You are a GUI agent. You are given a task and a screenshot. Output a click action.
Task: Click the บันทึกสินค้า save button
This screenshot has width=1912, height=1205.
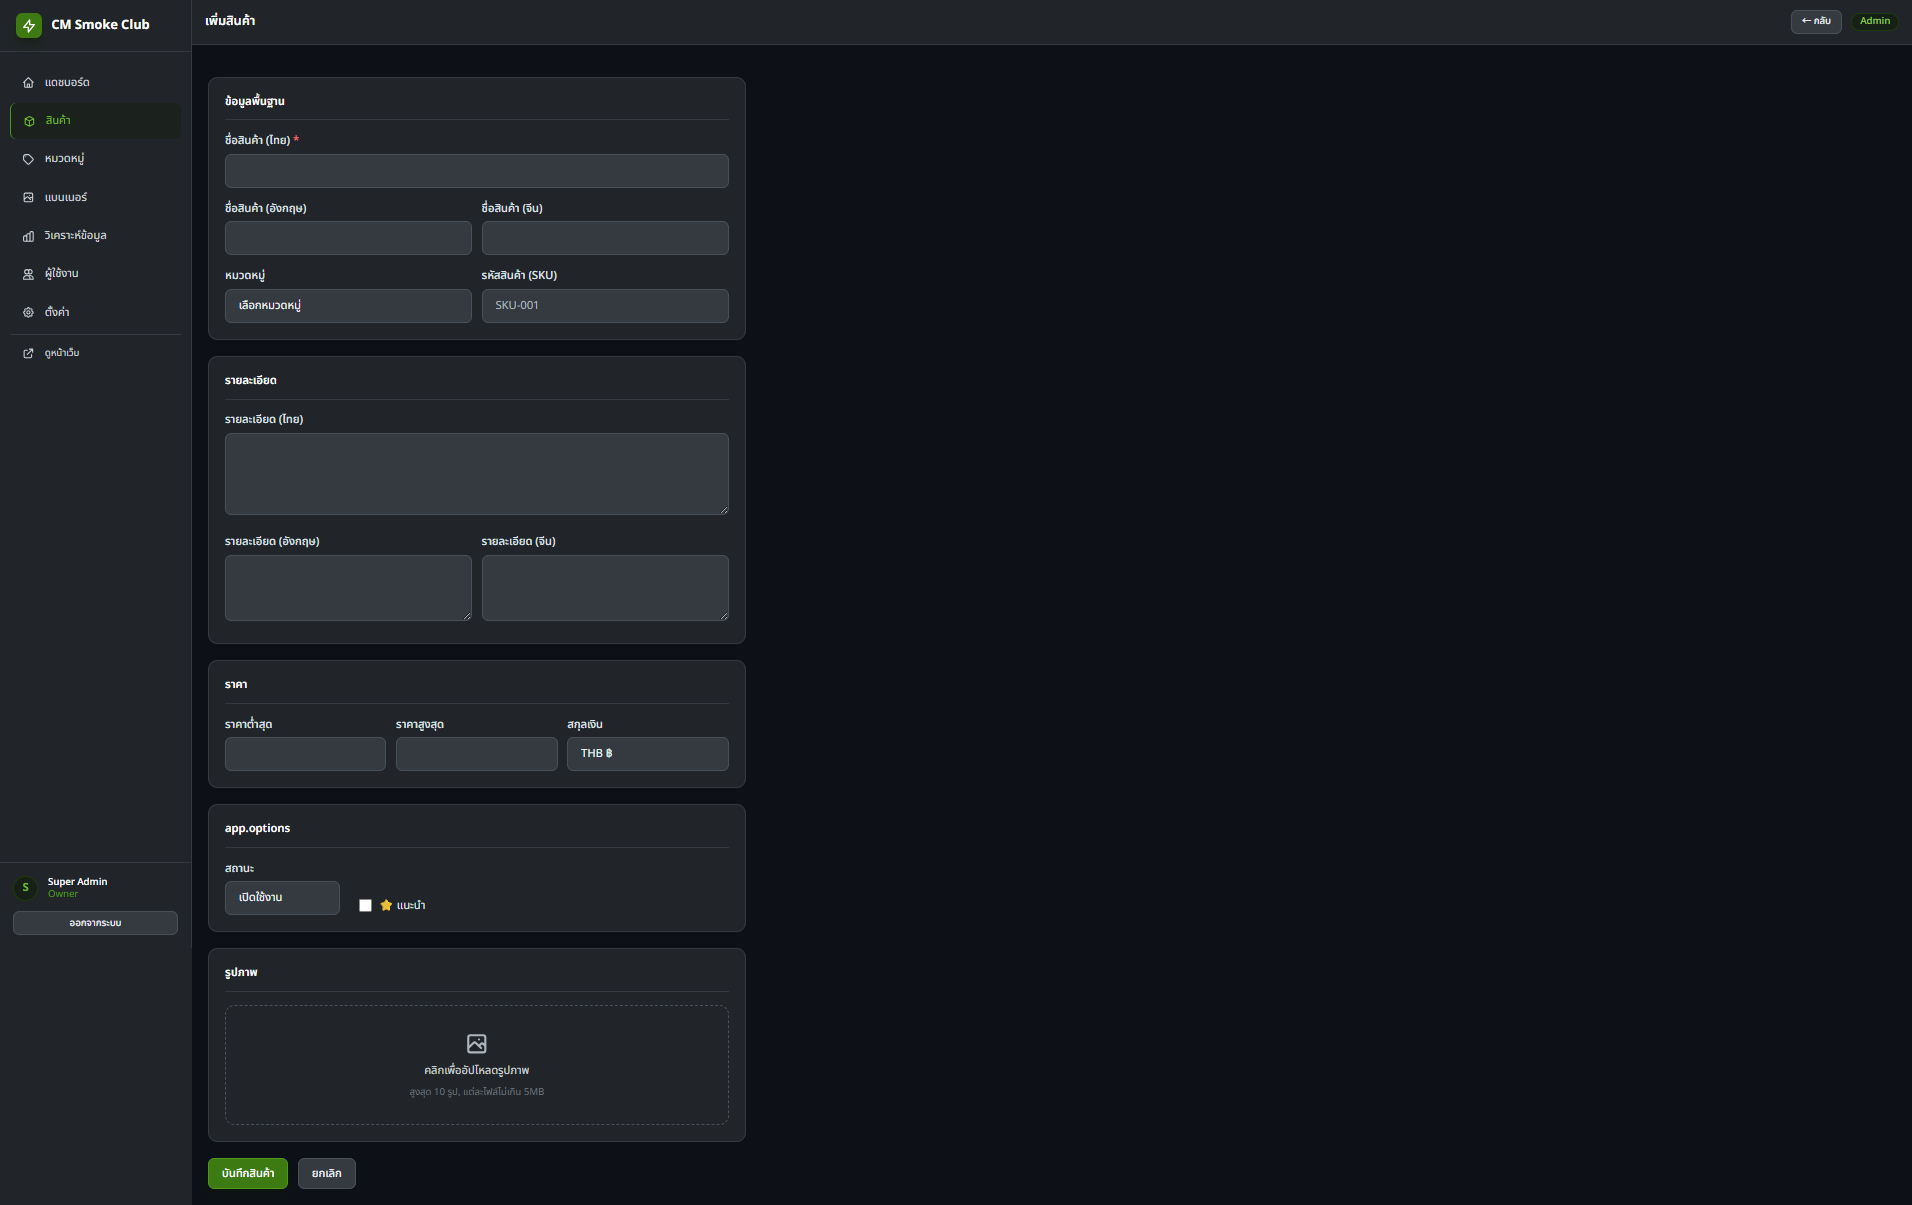click(x=248, y=1173)
